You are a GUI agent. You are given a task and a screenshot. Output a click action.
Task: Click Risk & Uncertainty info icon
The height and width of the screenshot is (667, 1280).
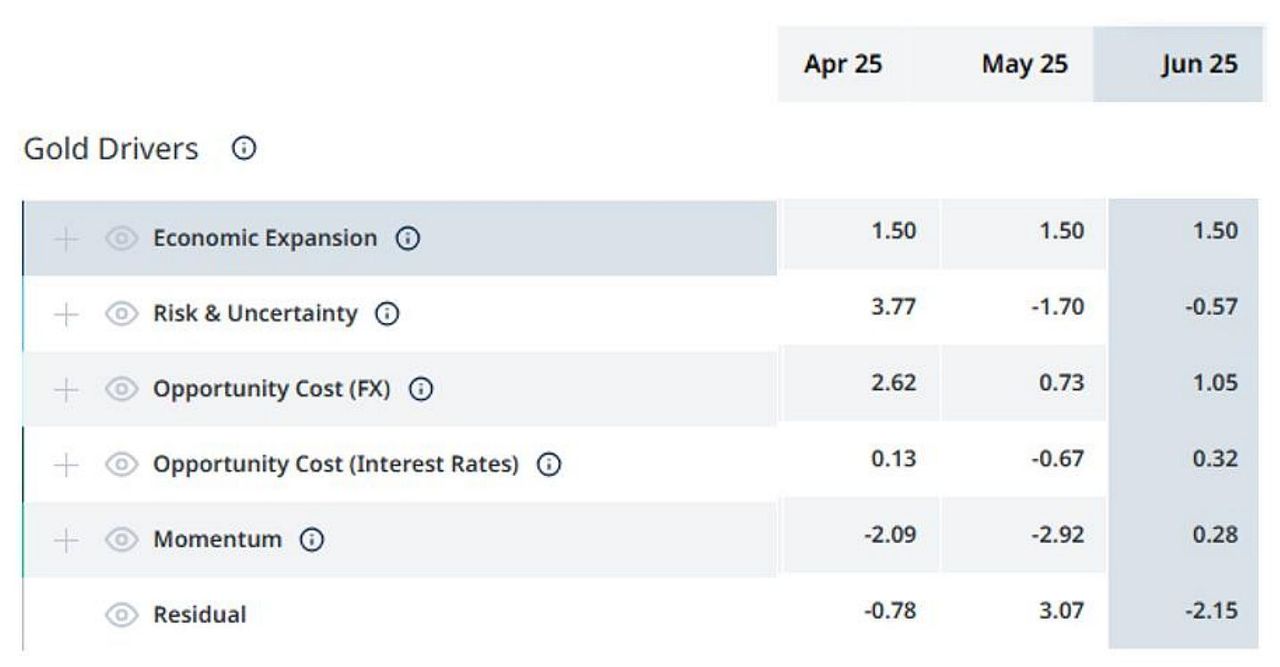(386, 314)
